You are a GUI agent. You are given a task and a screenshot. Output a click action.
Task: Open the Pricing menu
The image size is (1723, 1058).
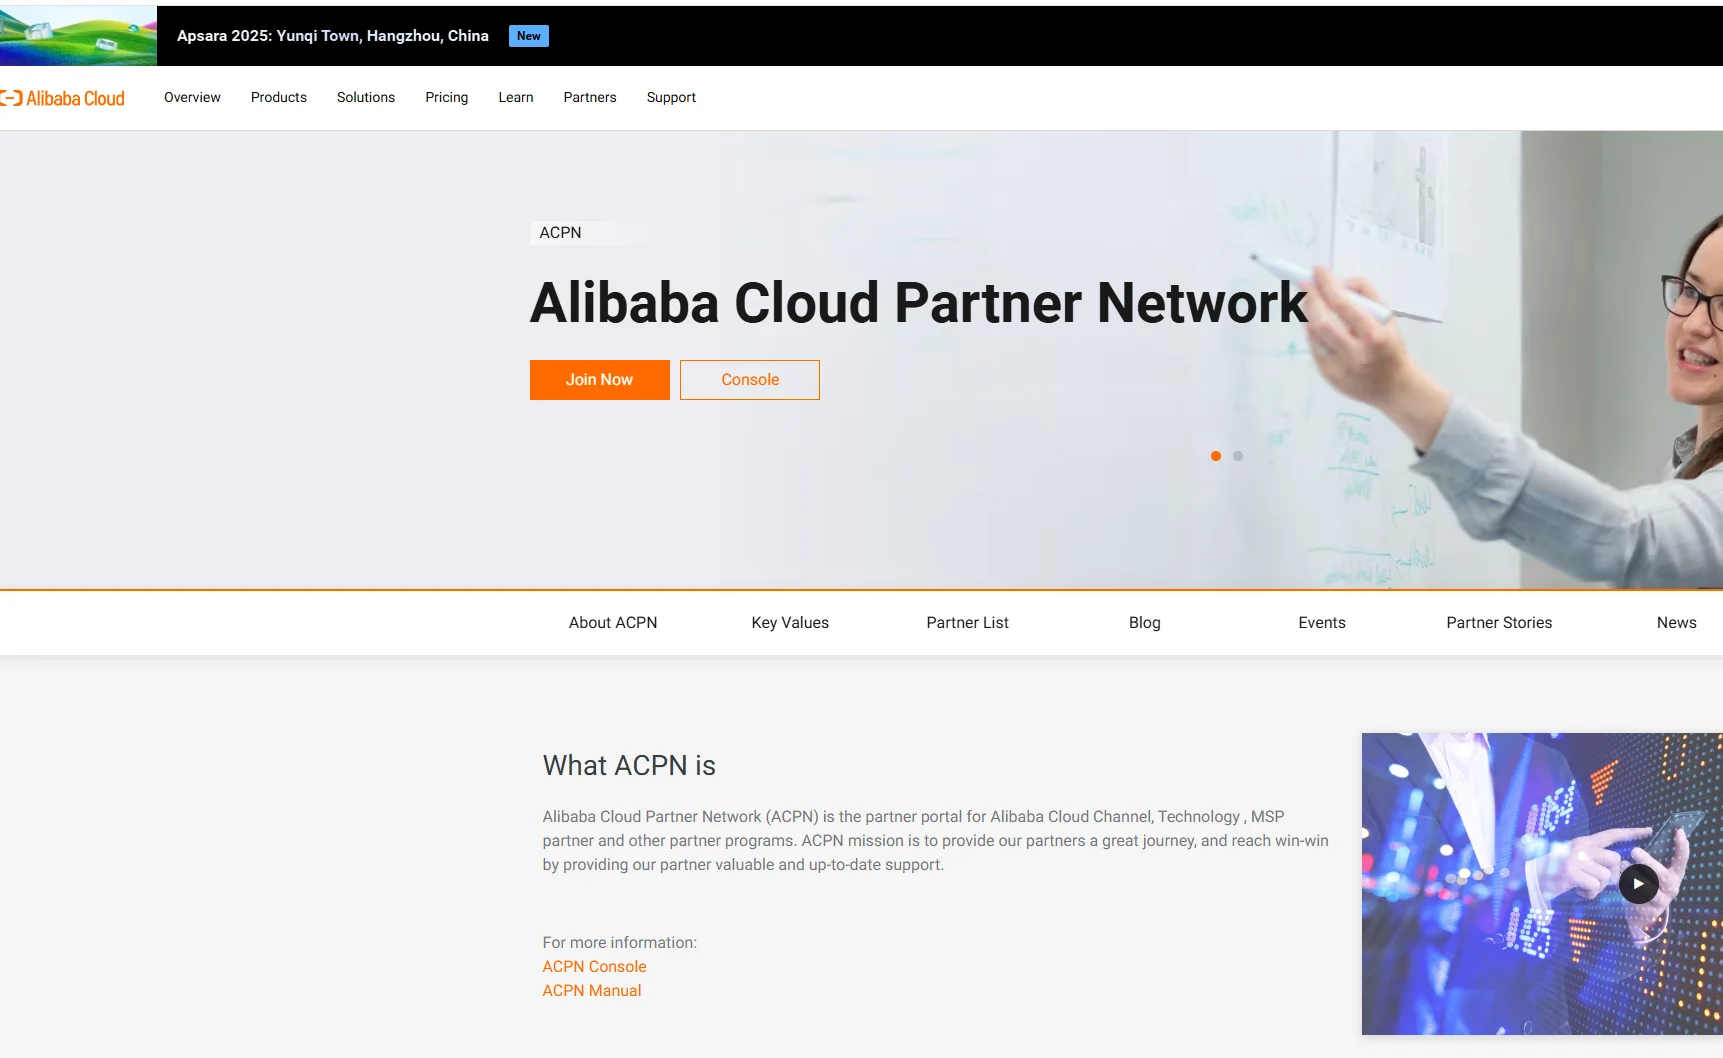click(446, 97)
